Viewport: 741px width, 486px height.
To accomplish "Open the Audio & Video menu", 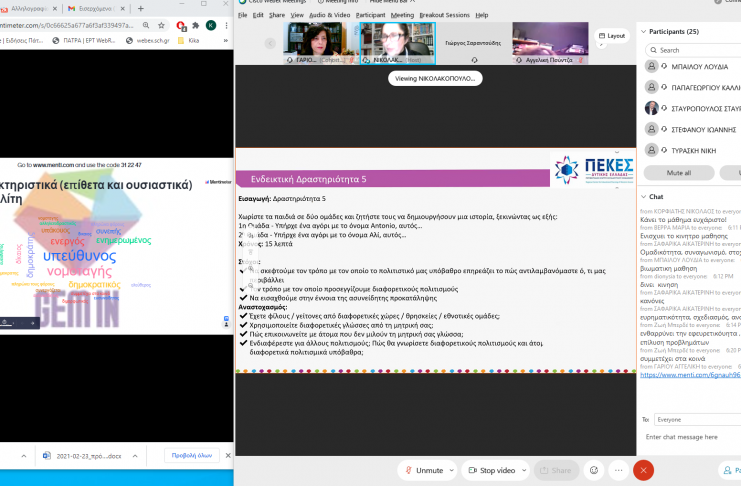I will pyautogui.click(x=329, y=15).
